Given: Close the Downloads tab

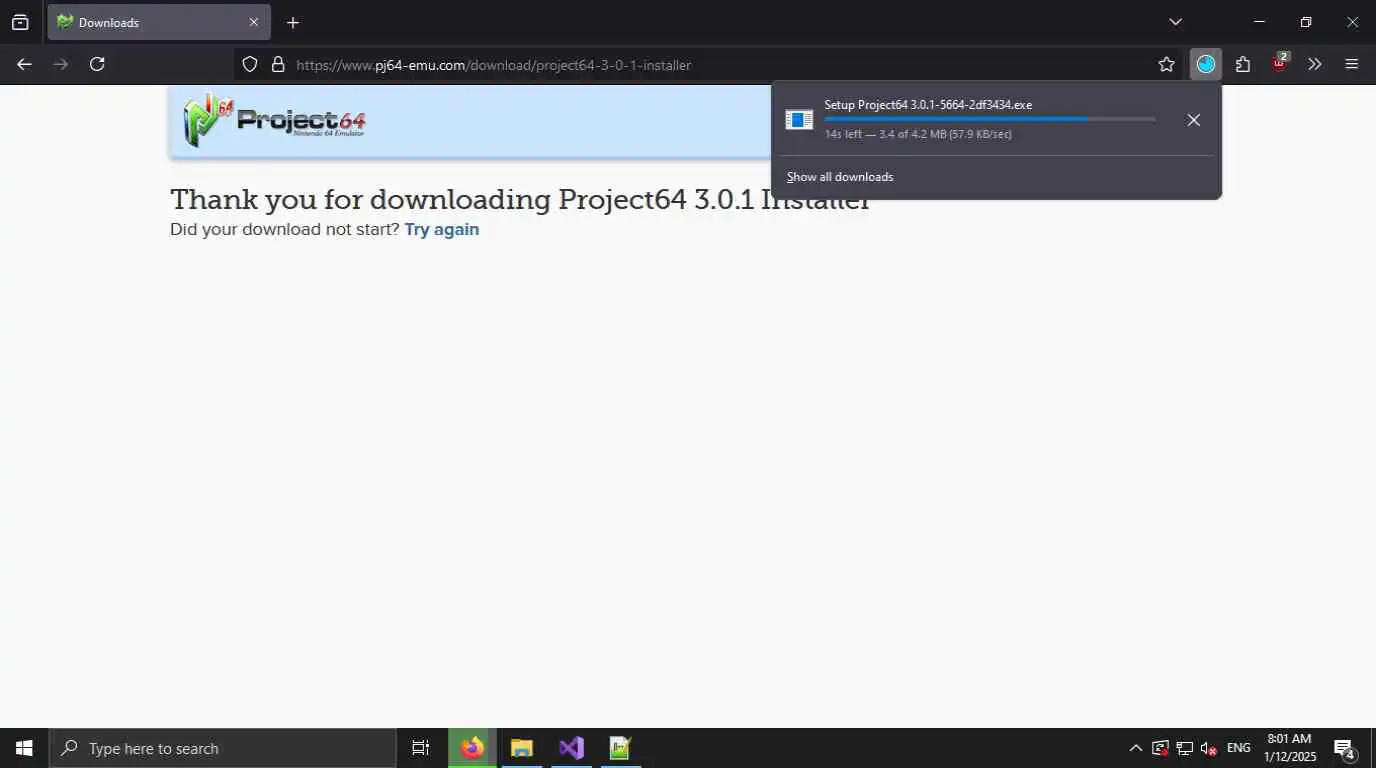Looking at the screenshot, I should 254,22.
